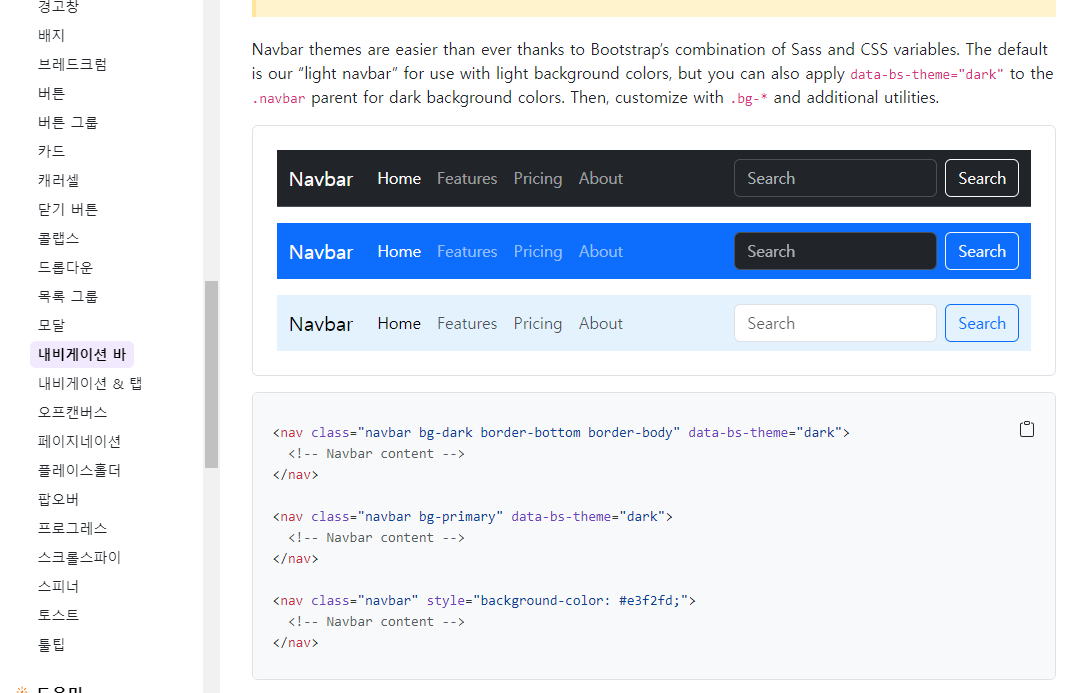This screenshot has height=693, width=1072.
Task: Select 드롭다운 sidebar link
Action: (x=66, y=267)
